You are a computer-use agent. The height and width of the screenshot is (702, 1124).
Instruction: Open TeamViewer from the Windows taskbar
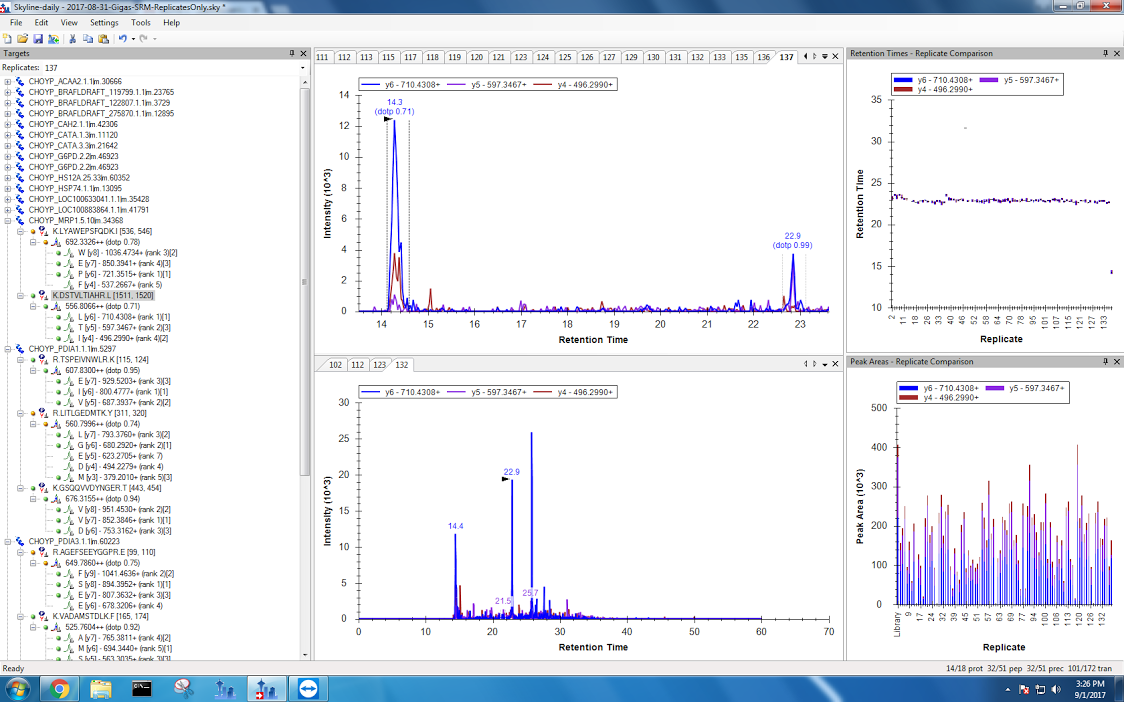pos(305,688)
